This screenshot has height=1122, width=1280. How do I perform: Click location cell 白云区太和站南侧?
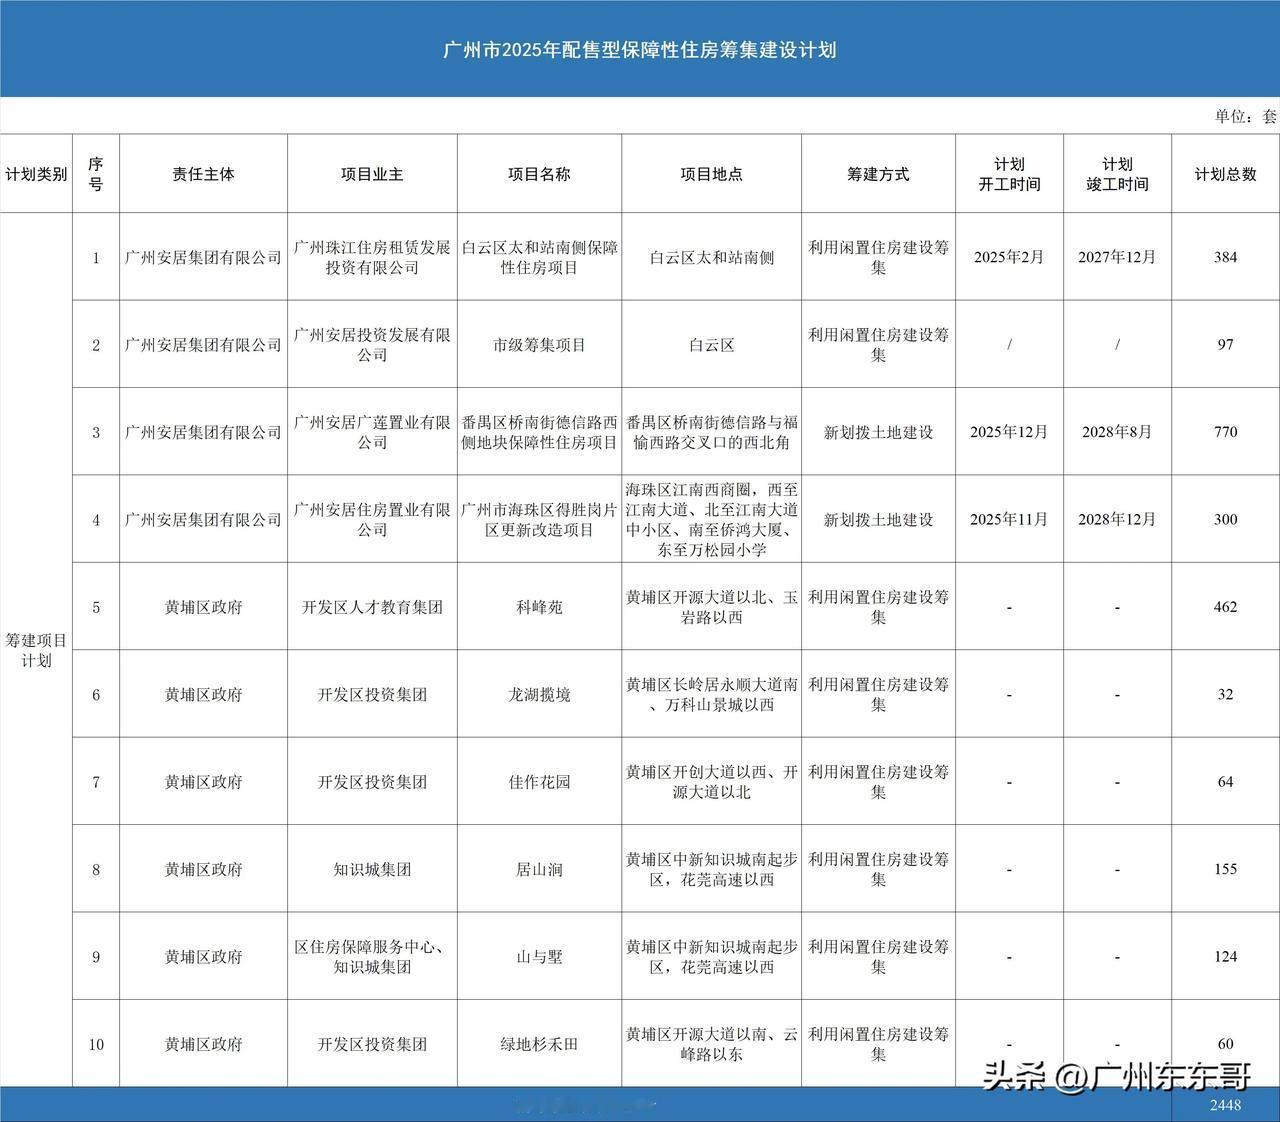(x=711, y=257)
